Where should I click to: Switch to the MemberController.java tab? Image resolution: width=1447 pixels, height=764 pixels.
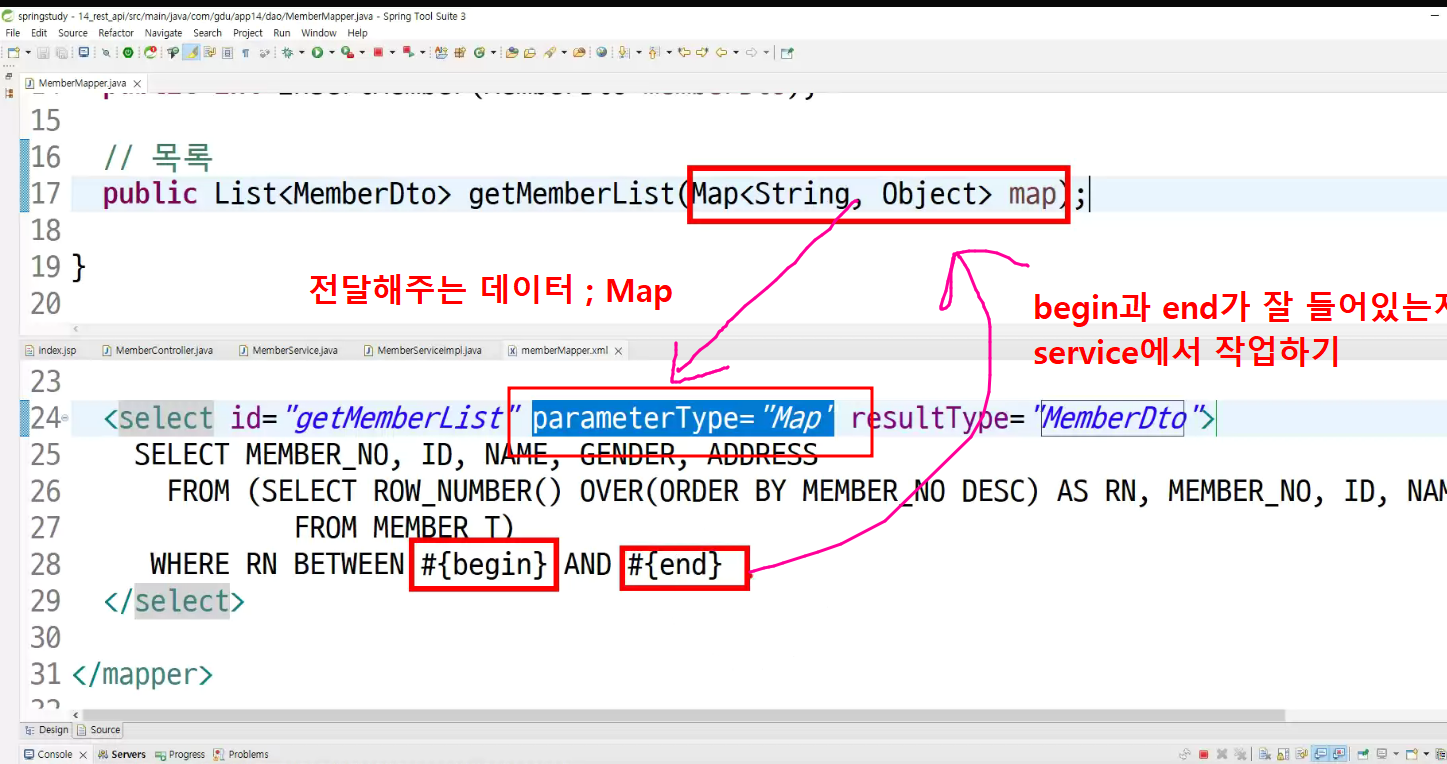pos(156,351)
